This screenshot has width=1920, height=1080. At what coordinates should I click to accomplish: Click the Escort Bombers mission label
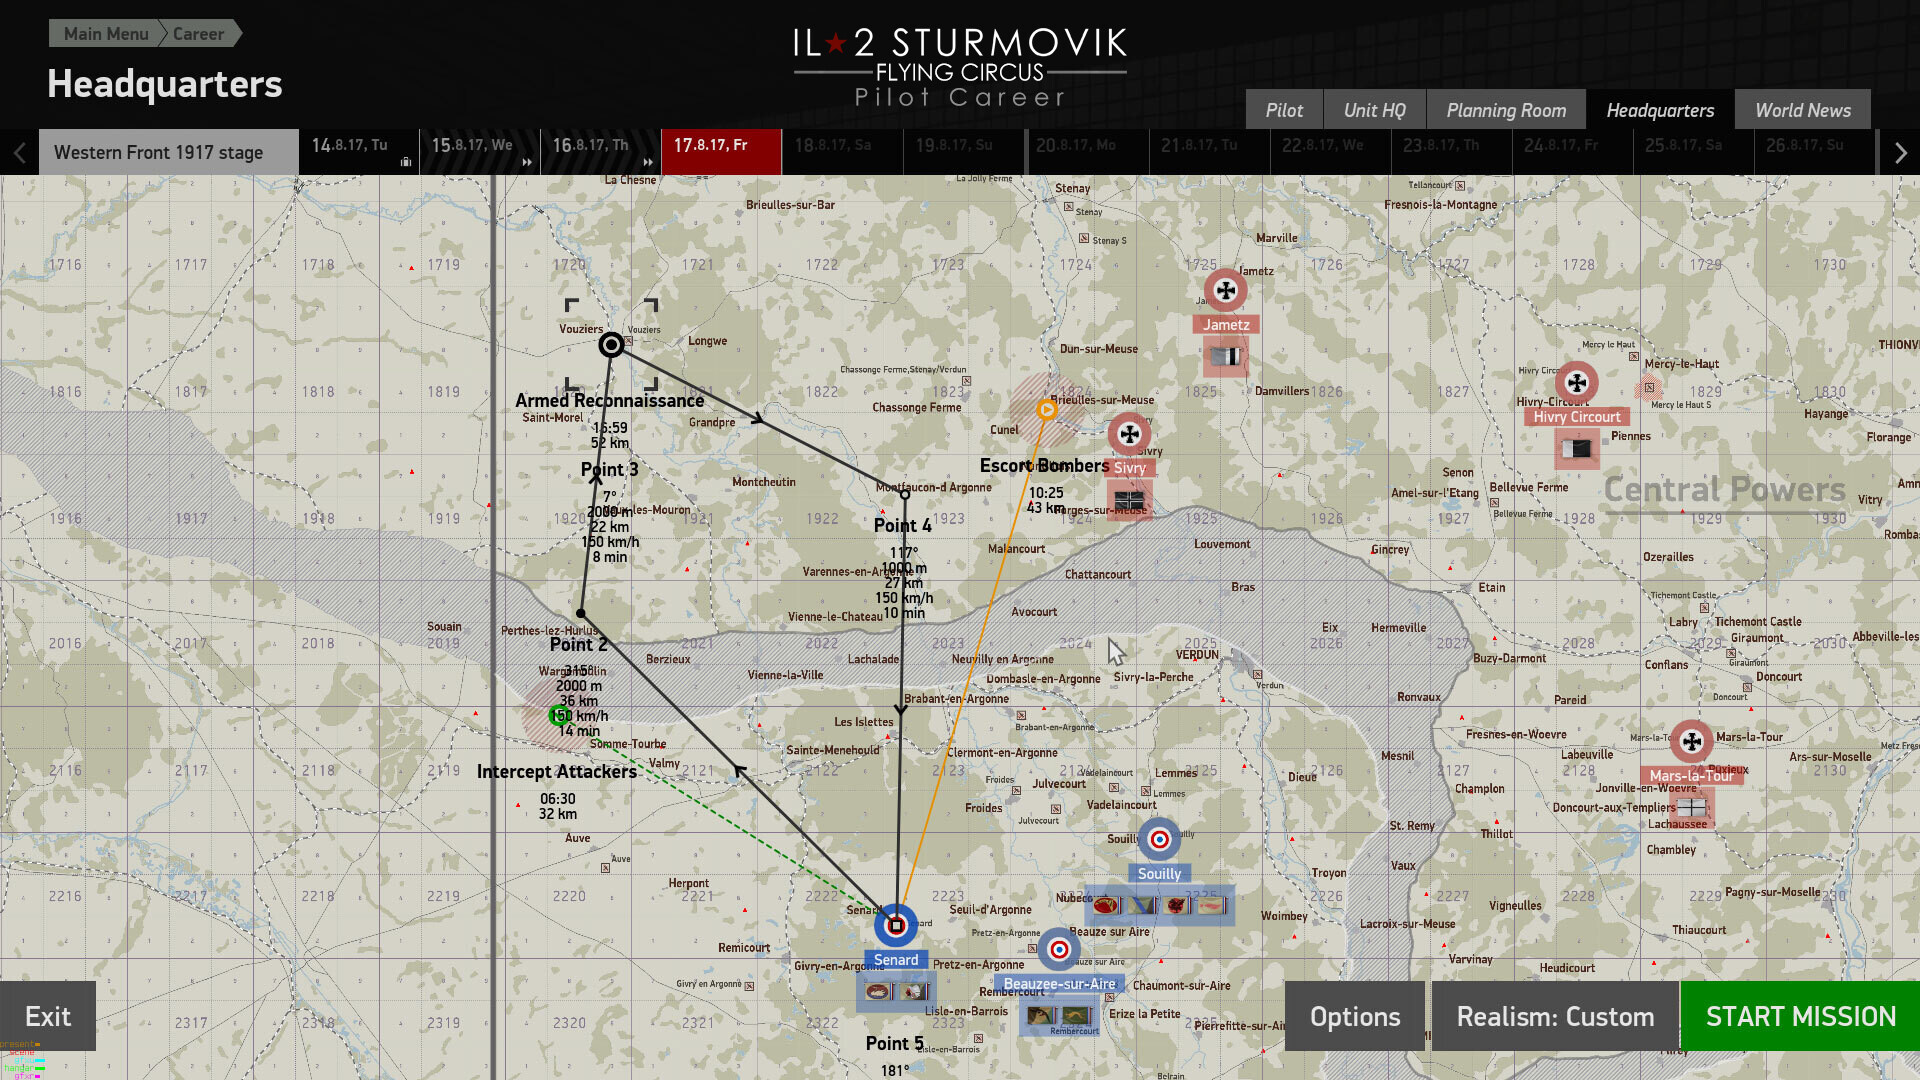click(x=1044, y=466)
